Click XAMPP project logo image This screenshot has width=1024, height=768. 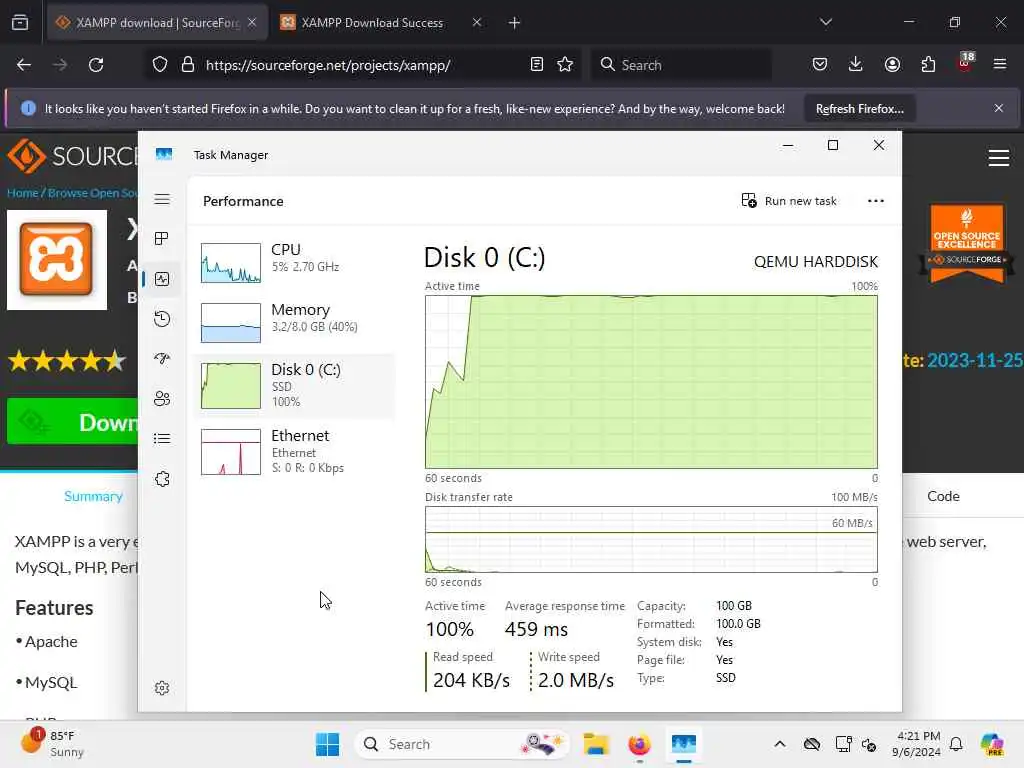pyautogui.click(x=57, y=260)
